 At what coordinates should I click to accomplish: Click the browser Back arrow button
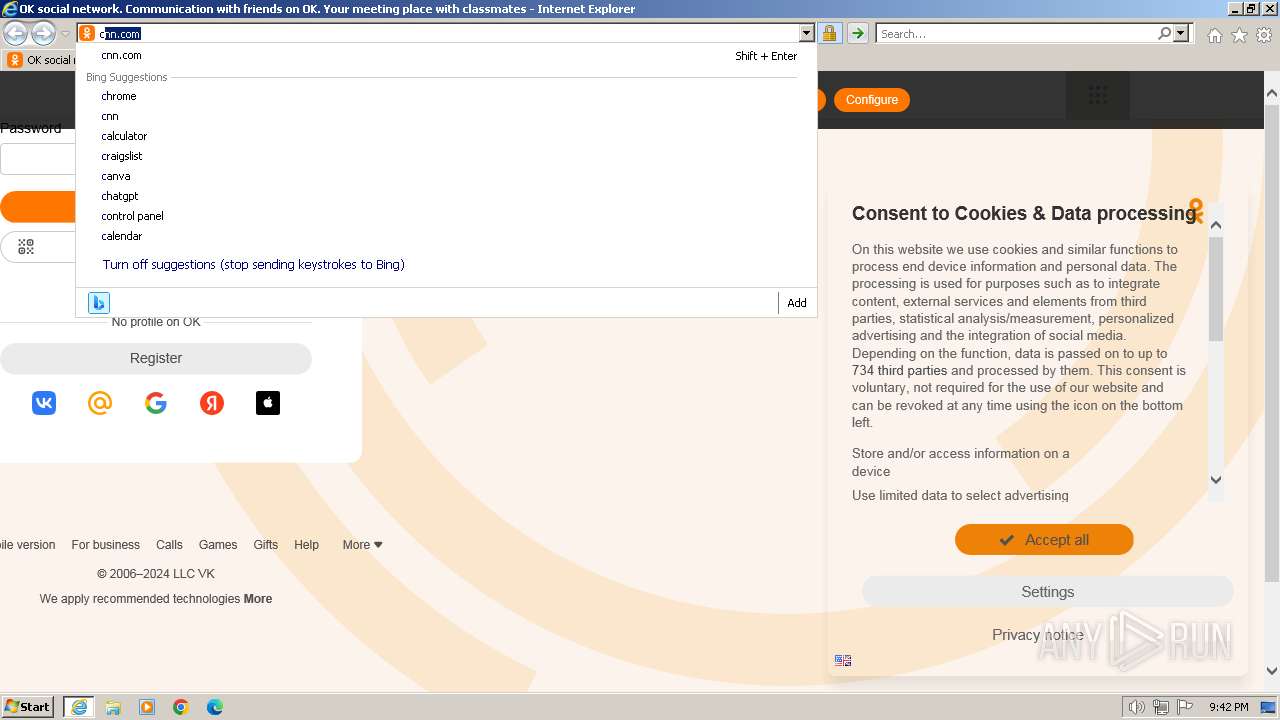(x=15, y=34)
